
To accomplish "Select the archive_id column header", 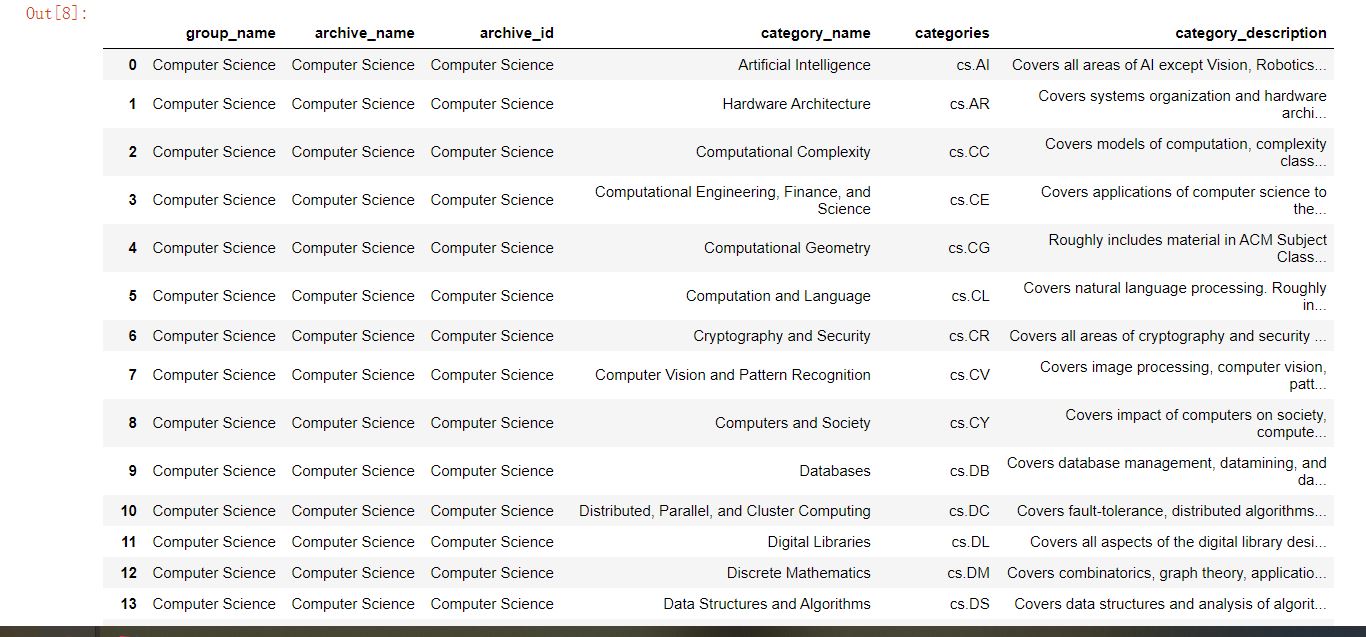I will point(516,33).
